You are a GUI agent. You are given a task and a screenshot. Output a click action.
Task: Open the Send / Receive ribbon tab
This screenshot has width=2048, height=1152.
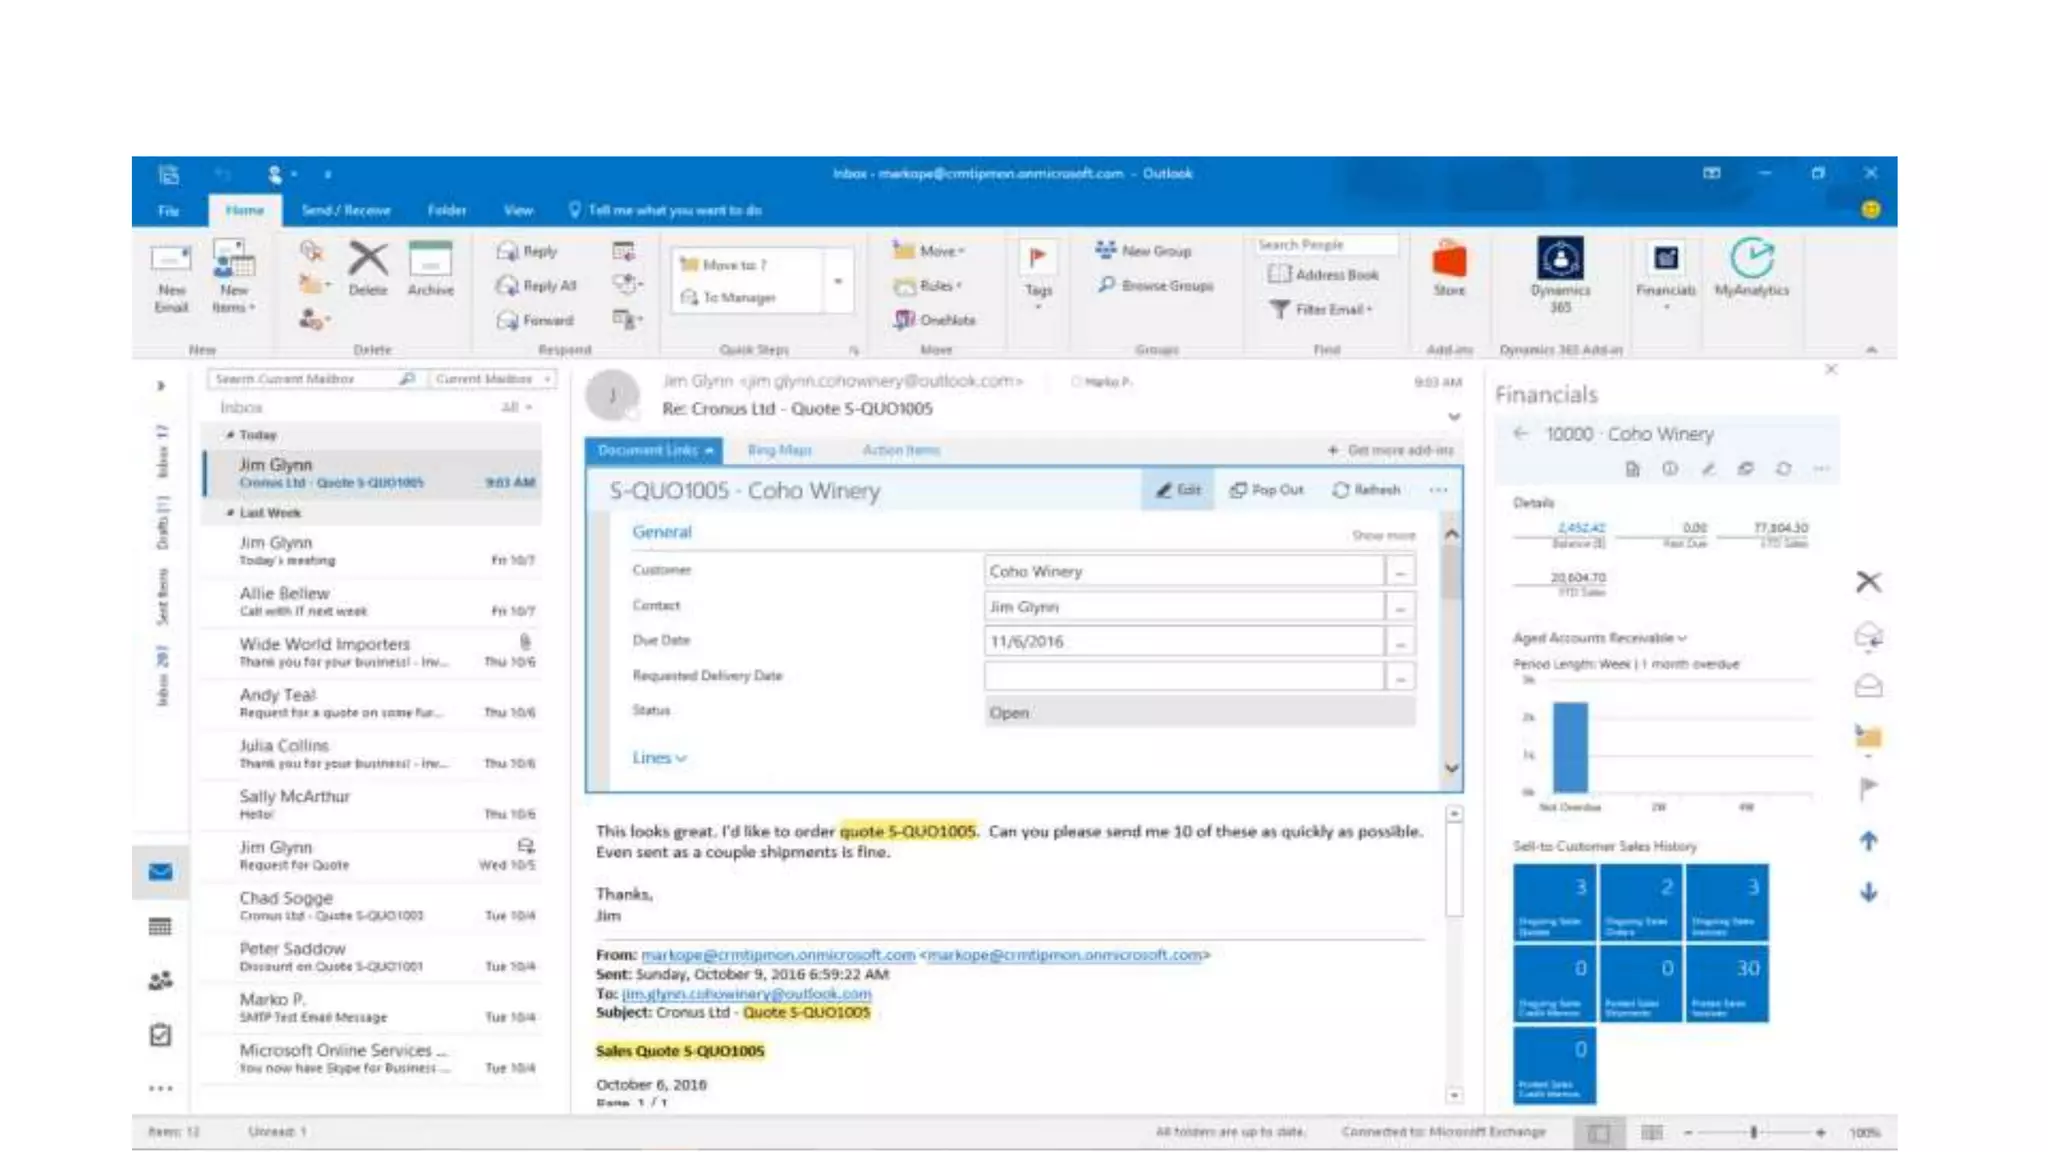[x=346, y=210]
